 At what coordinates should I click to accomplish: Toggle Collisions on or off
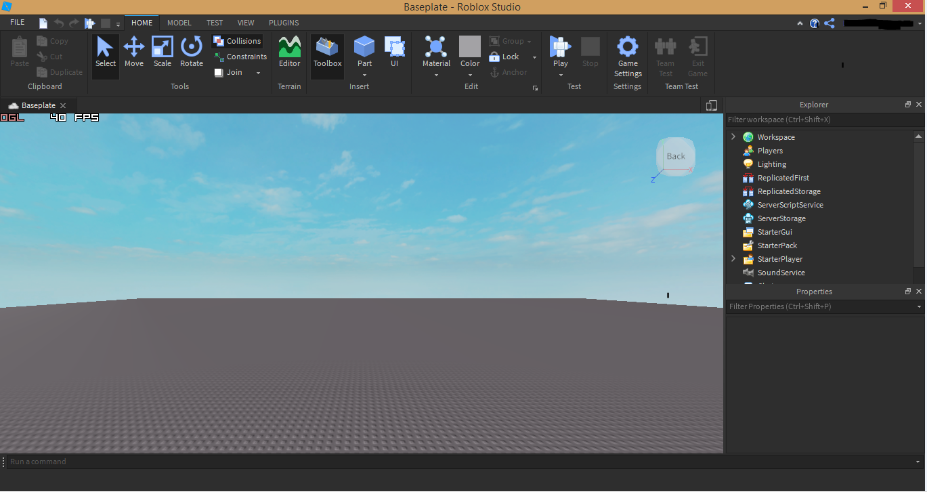237,41
